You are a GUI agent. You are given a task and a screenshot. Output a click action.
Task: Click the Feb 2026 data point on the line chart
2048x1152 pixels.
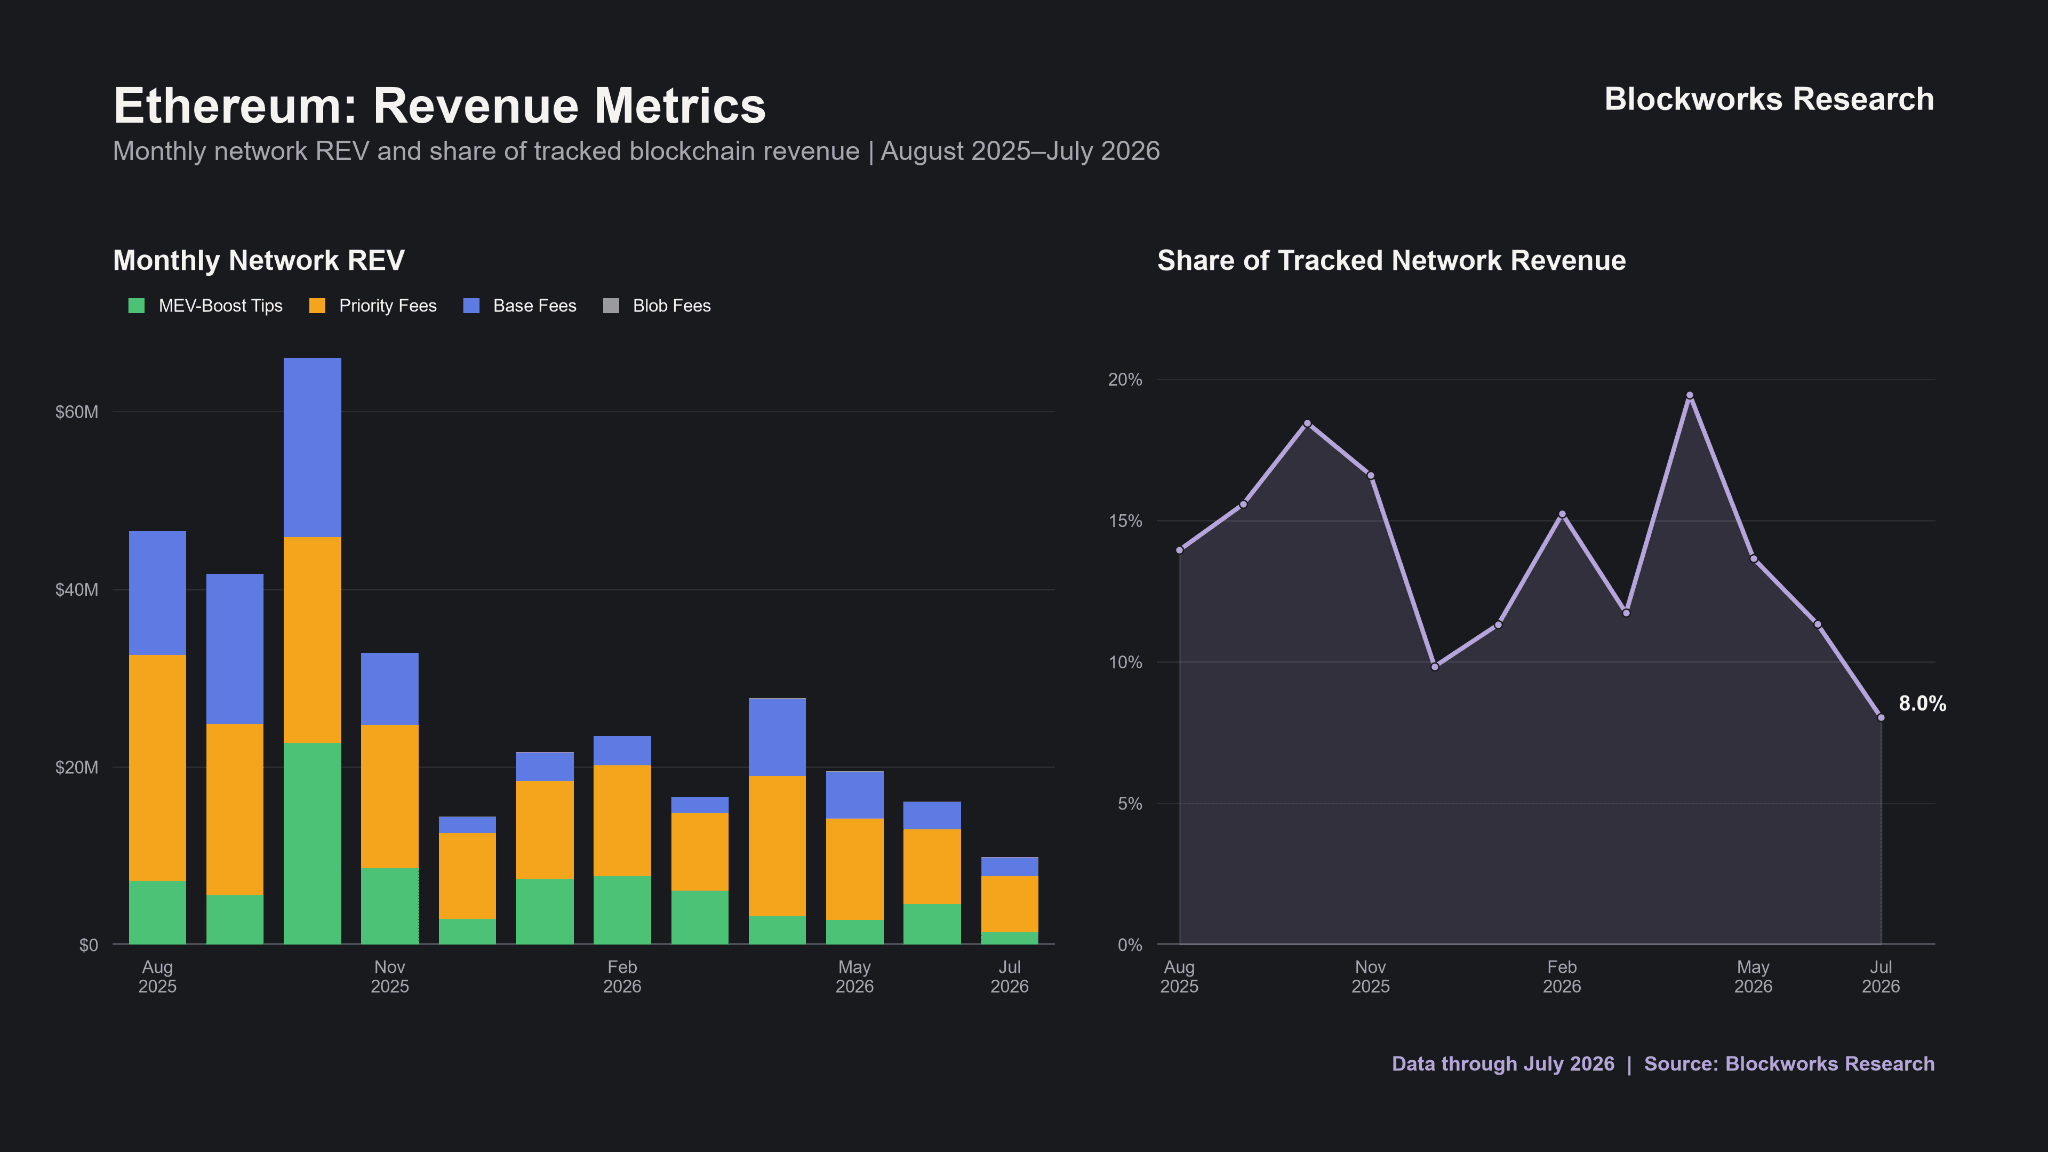1562,514
